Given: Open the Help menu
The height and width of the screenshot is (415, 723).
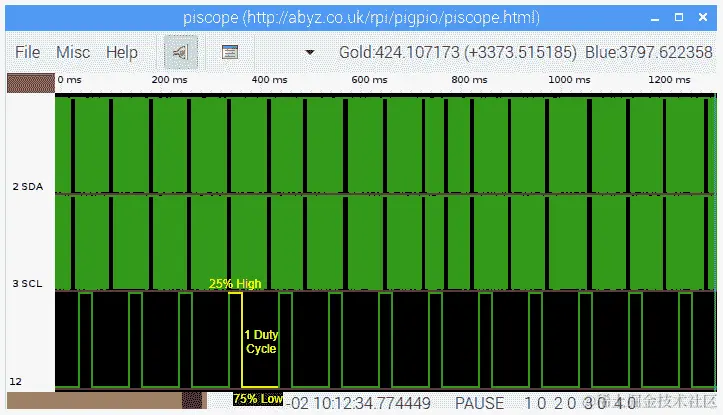Looking at the screenshot, I should click(x=122, y=52).
